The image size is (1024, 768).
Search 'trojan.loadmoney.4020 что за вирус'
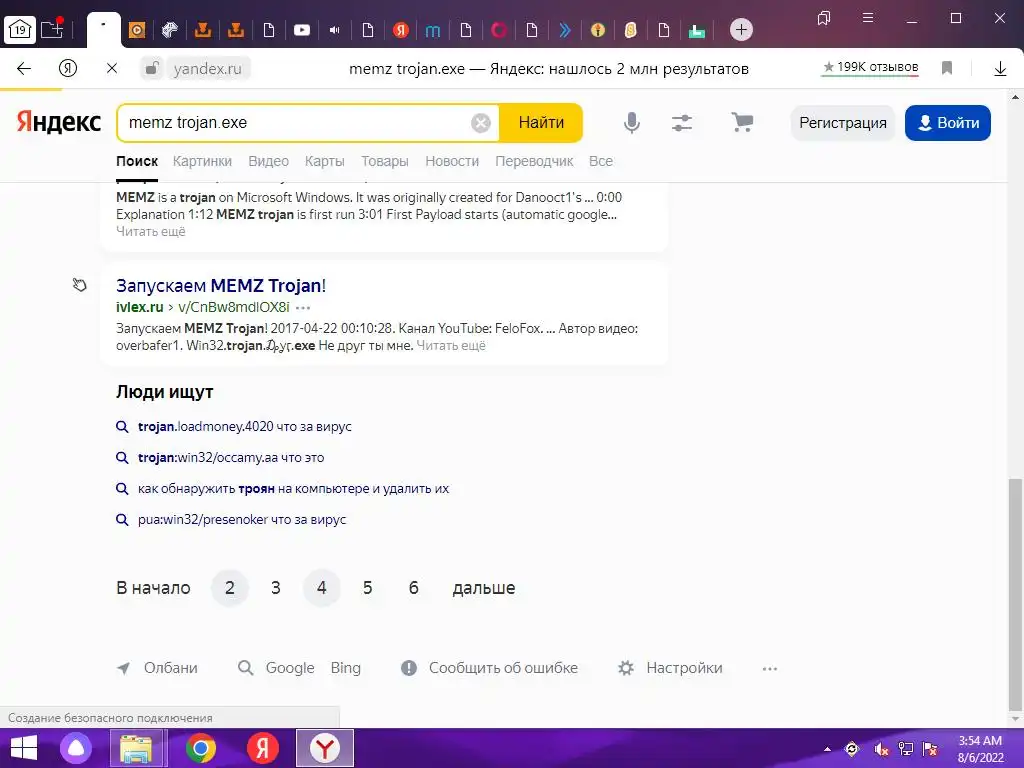(x=244, y=426)
